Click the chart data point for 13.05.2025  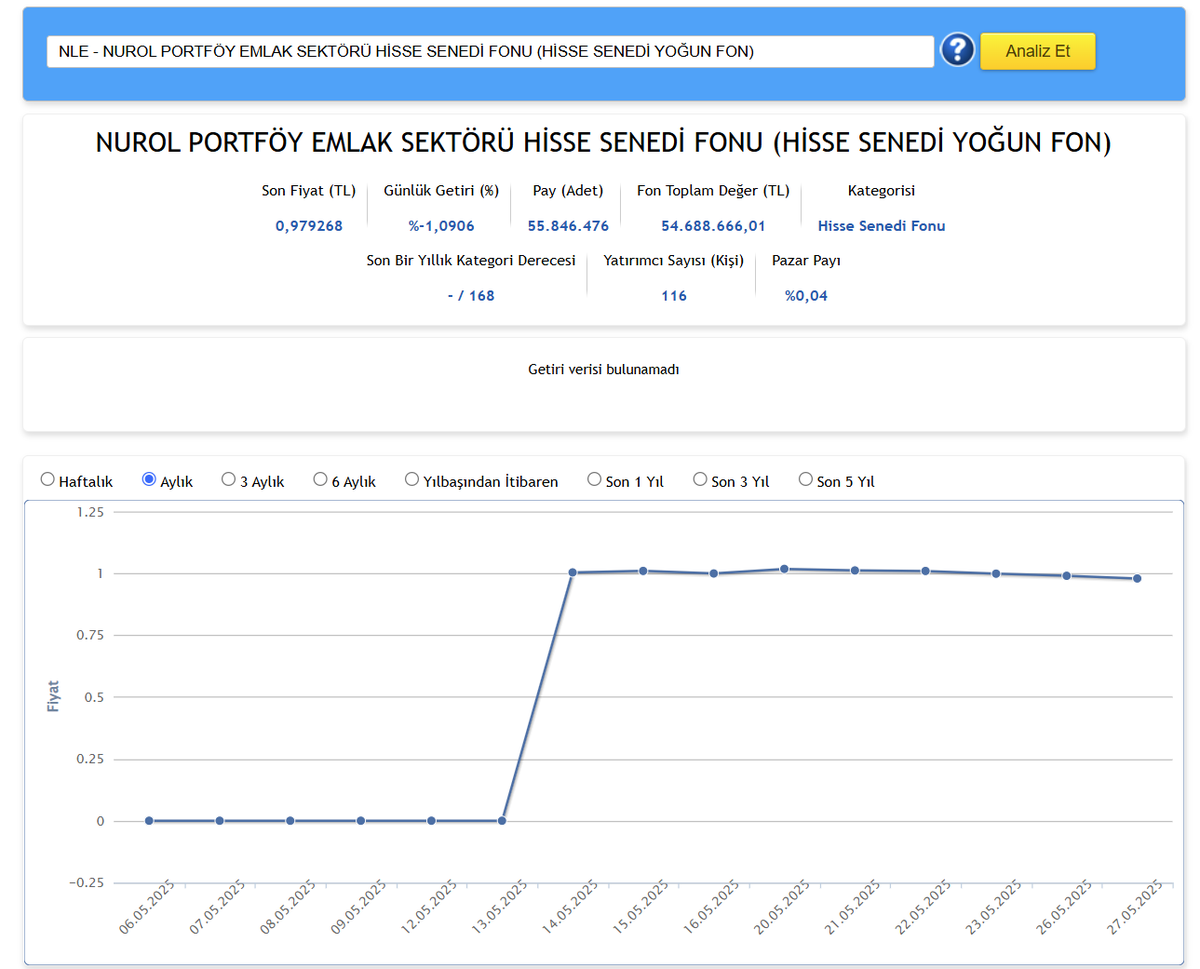(x=502, y=821)
